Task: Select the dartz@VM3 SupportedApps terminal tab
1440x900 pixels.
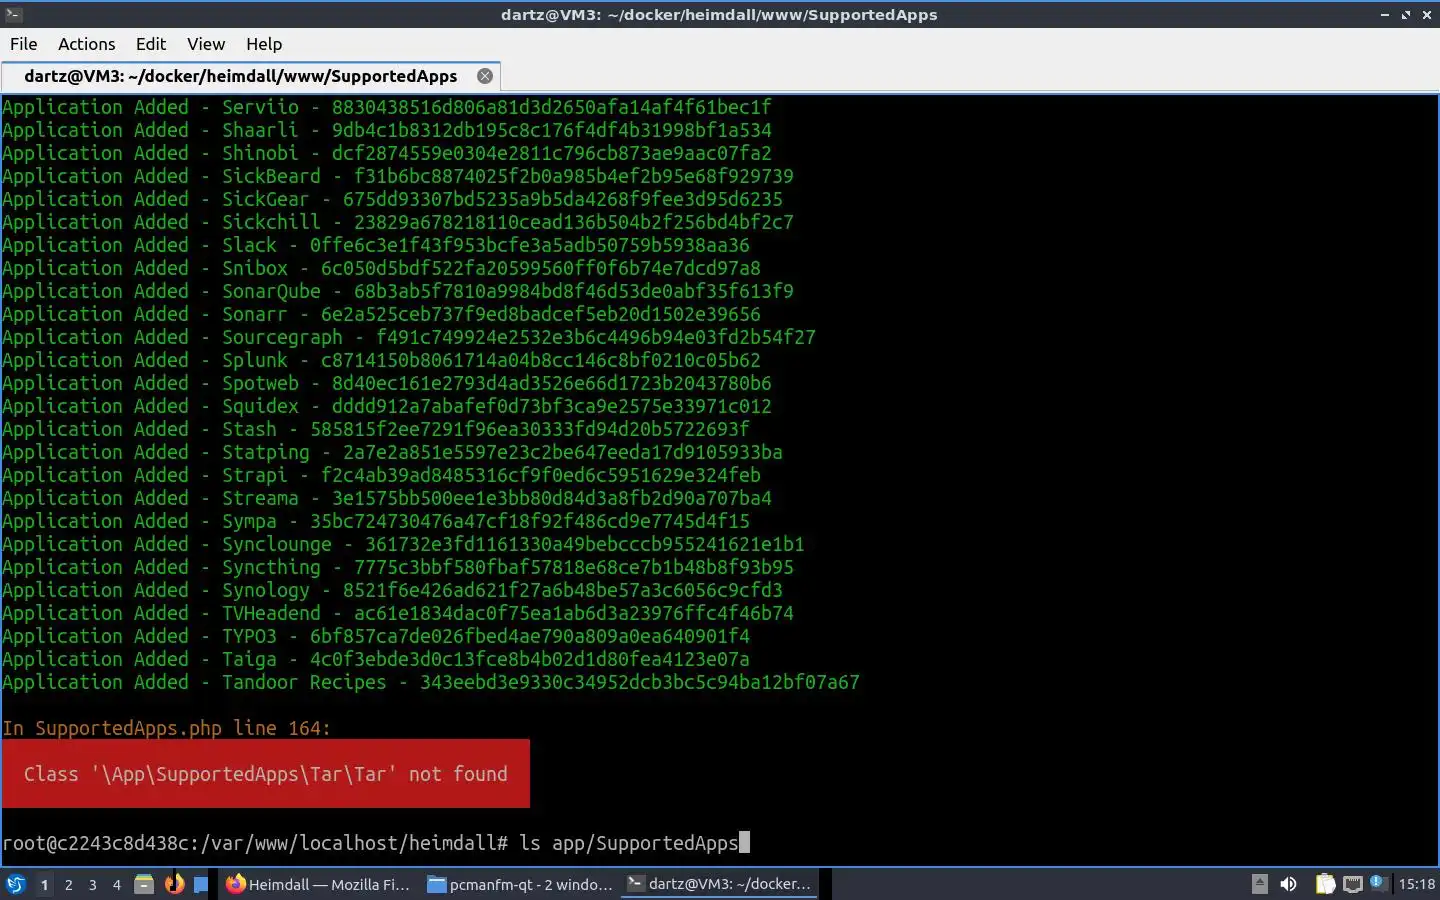Action: click(x=240, y=76)
